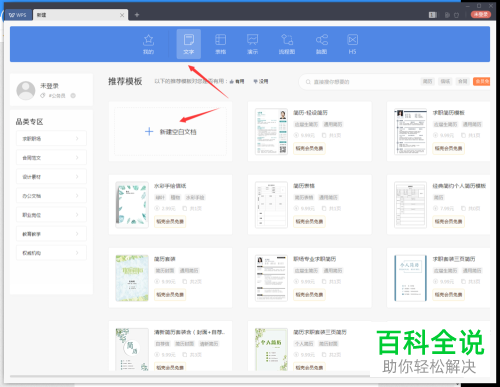Open the 设计素材 category label
The height and width of the screenshot is (387, 500).
click(x=32, y=177)
